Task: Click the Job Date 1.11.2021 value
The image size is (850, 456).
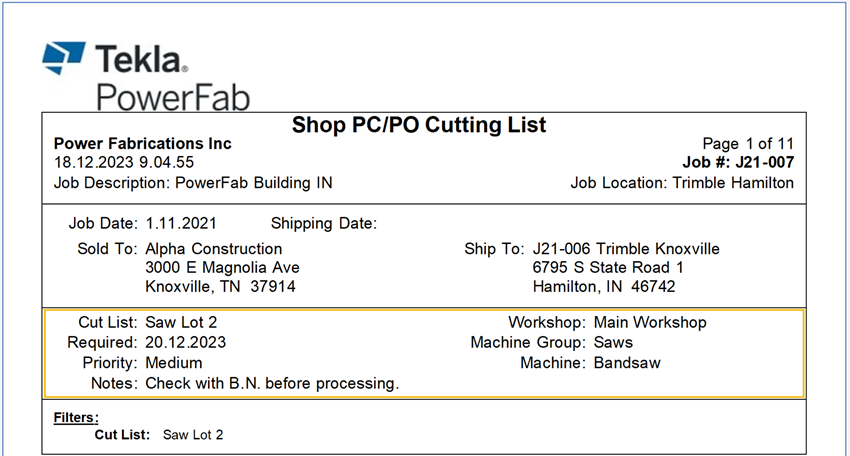Action: pyautogui.click(x=181, y=223)
